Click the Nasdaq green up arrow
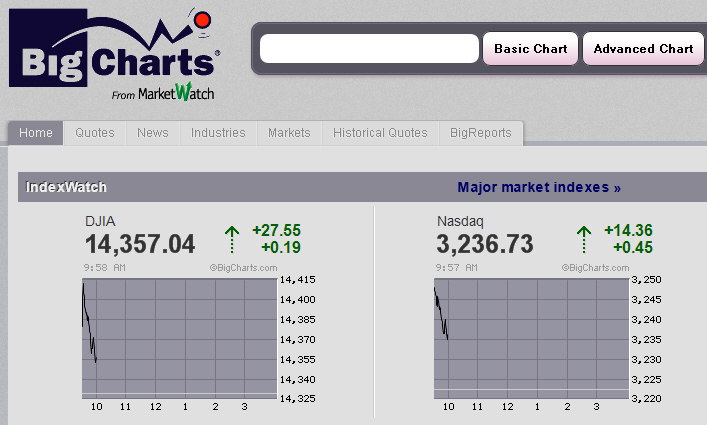707x425 pixels. [x=584, y=239]
